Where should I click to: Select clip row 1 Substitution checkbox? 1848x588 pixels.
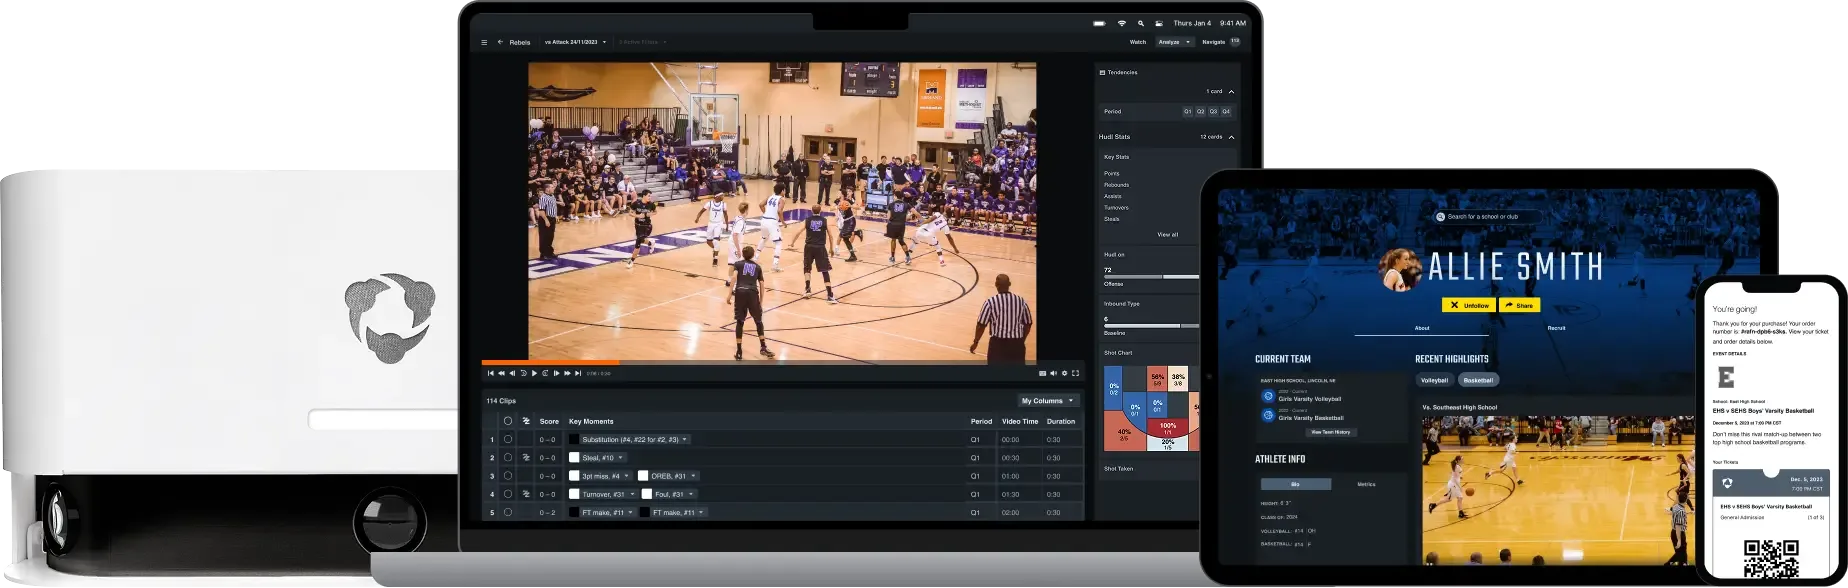[x=508, y=439]
